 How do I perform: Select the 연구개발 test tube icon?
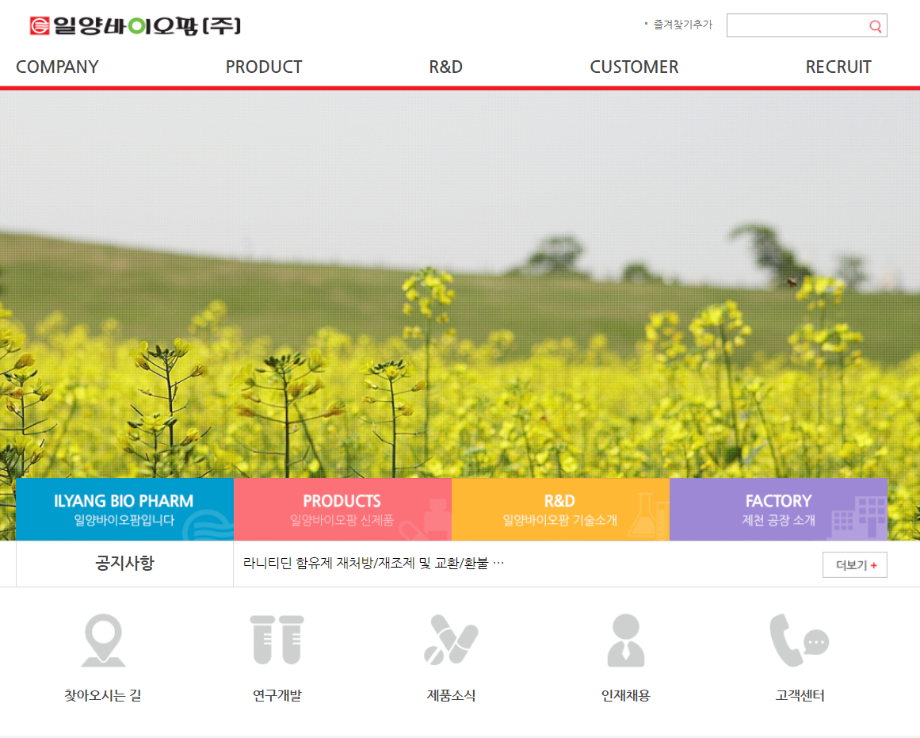click(277, 637)
